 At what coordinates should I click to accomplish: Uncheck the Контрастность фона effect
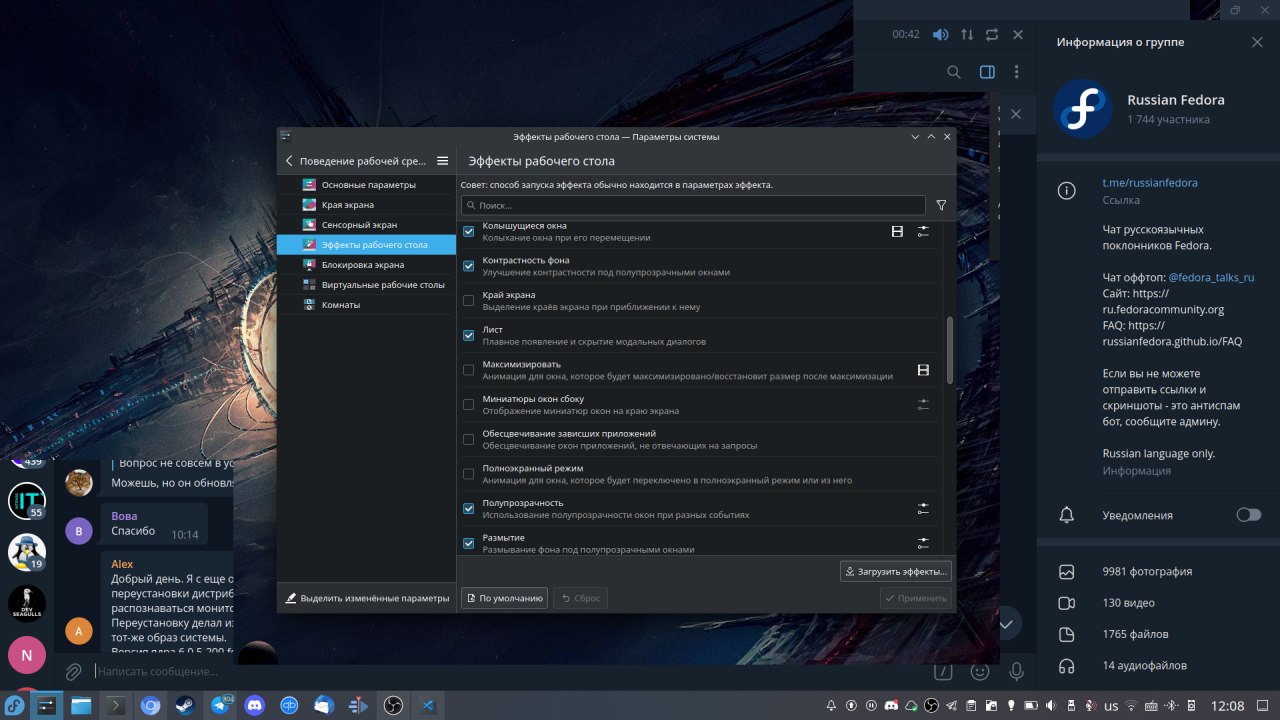pos(468,266)
